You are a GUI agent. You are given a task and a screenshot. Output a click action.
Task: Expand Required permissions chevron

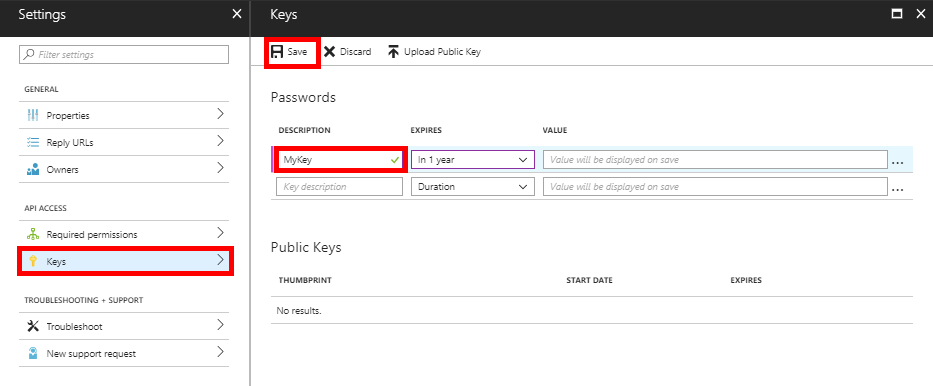[x=220, y=233]
